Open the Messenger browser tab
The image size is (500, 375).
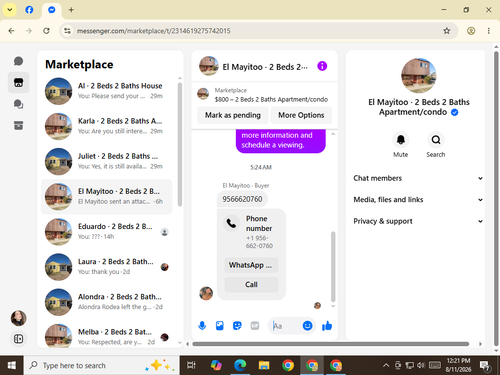point(52,10)
